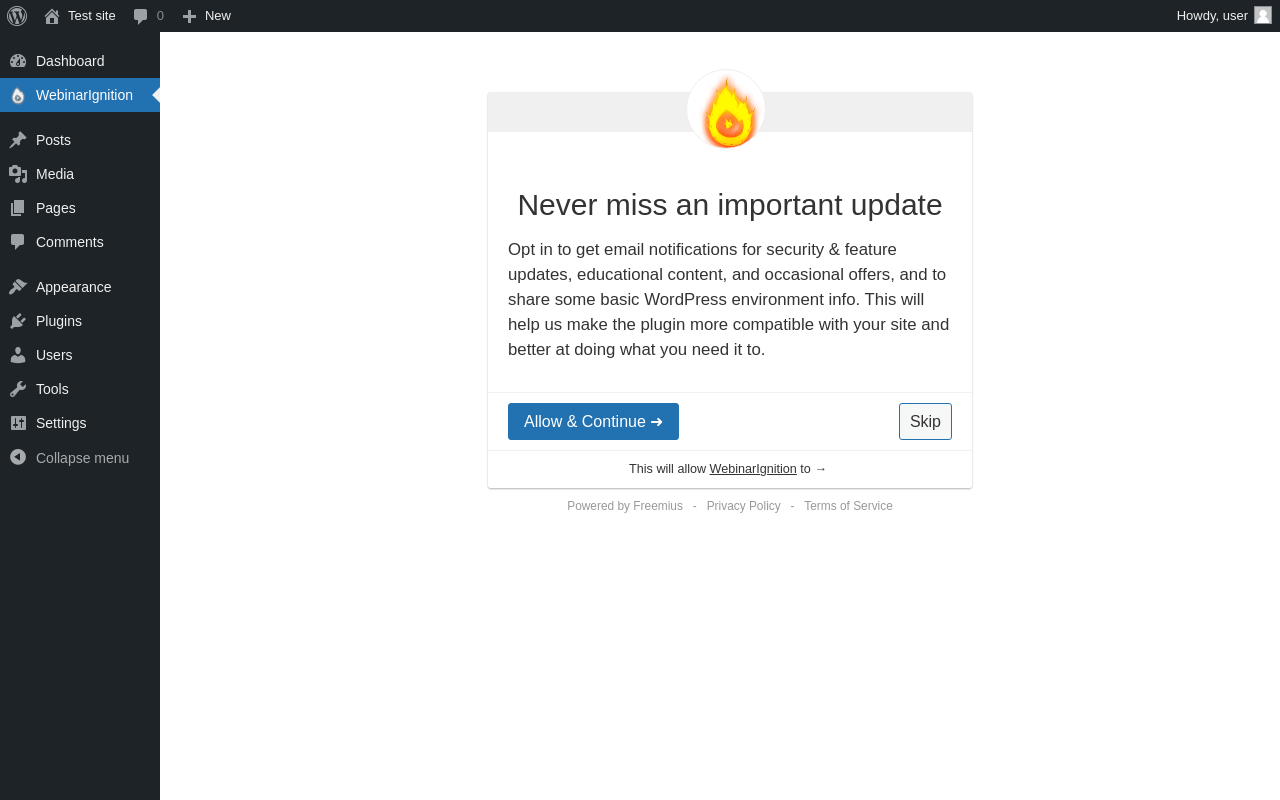1280x800 pixels.
Task: Click the Plugins plug icon
Action: tap(18, 321)
